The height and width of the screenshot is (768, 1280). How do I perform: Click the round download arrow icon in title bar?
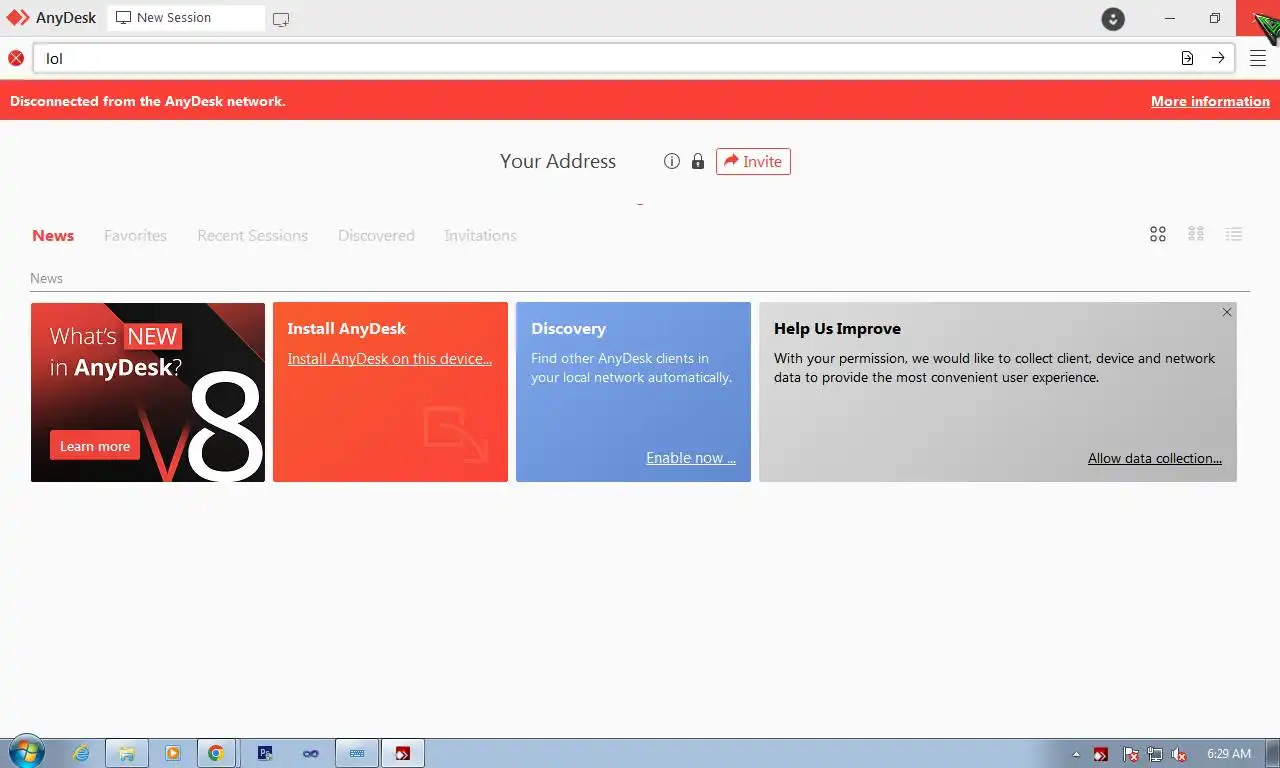point(1113,18)
